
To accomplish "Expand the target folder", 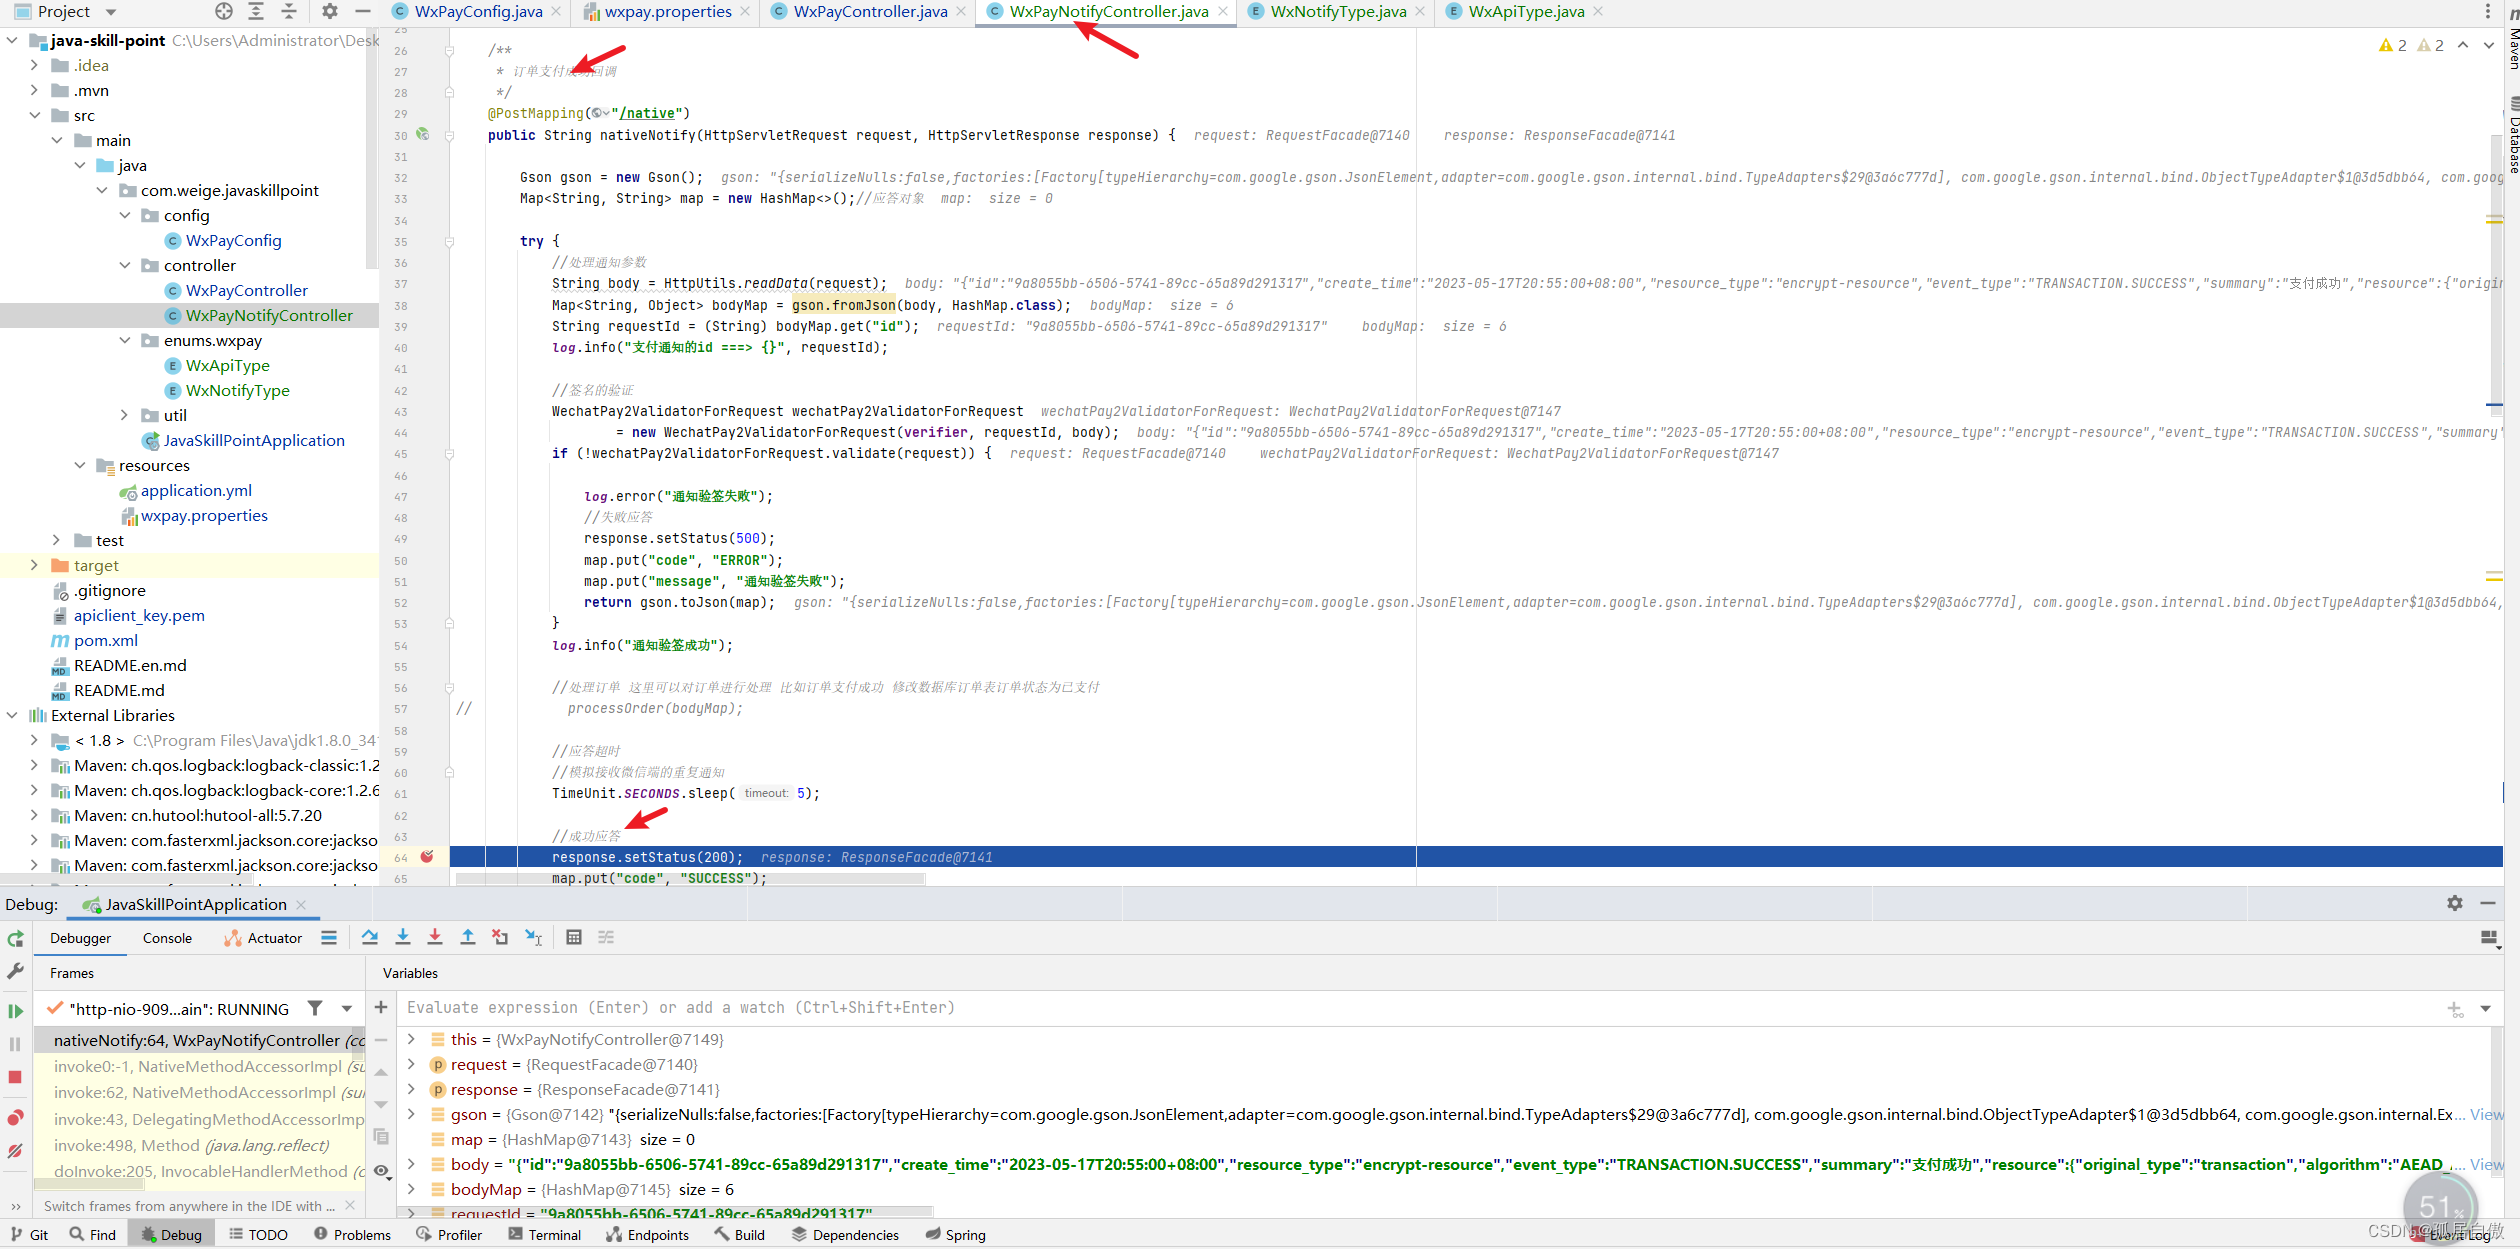I will click(35, 565).
